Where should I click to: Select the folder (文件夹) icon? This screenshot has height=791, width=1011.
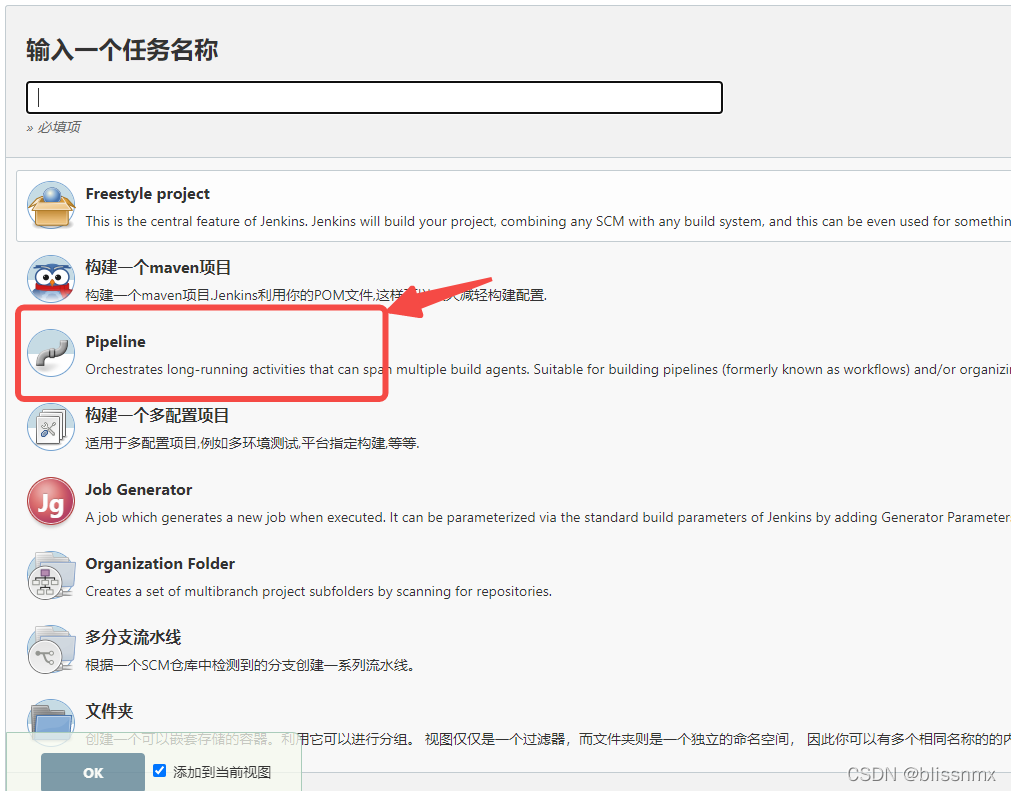click(x=51, y=722)
